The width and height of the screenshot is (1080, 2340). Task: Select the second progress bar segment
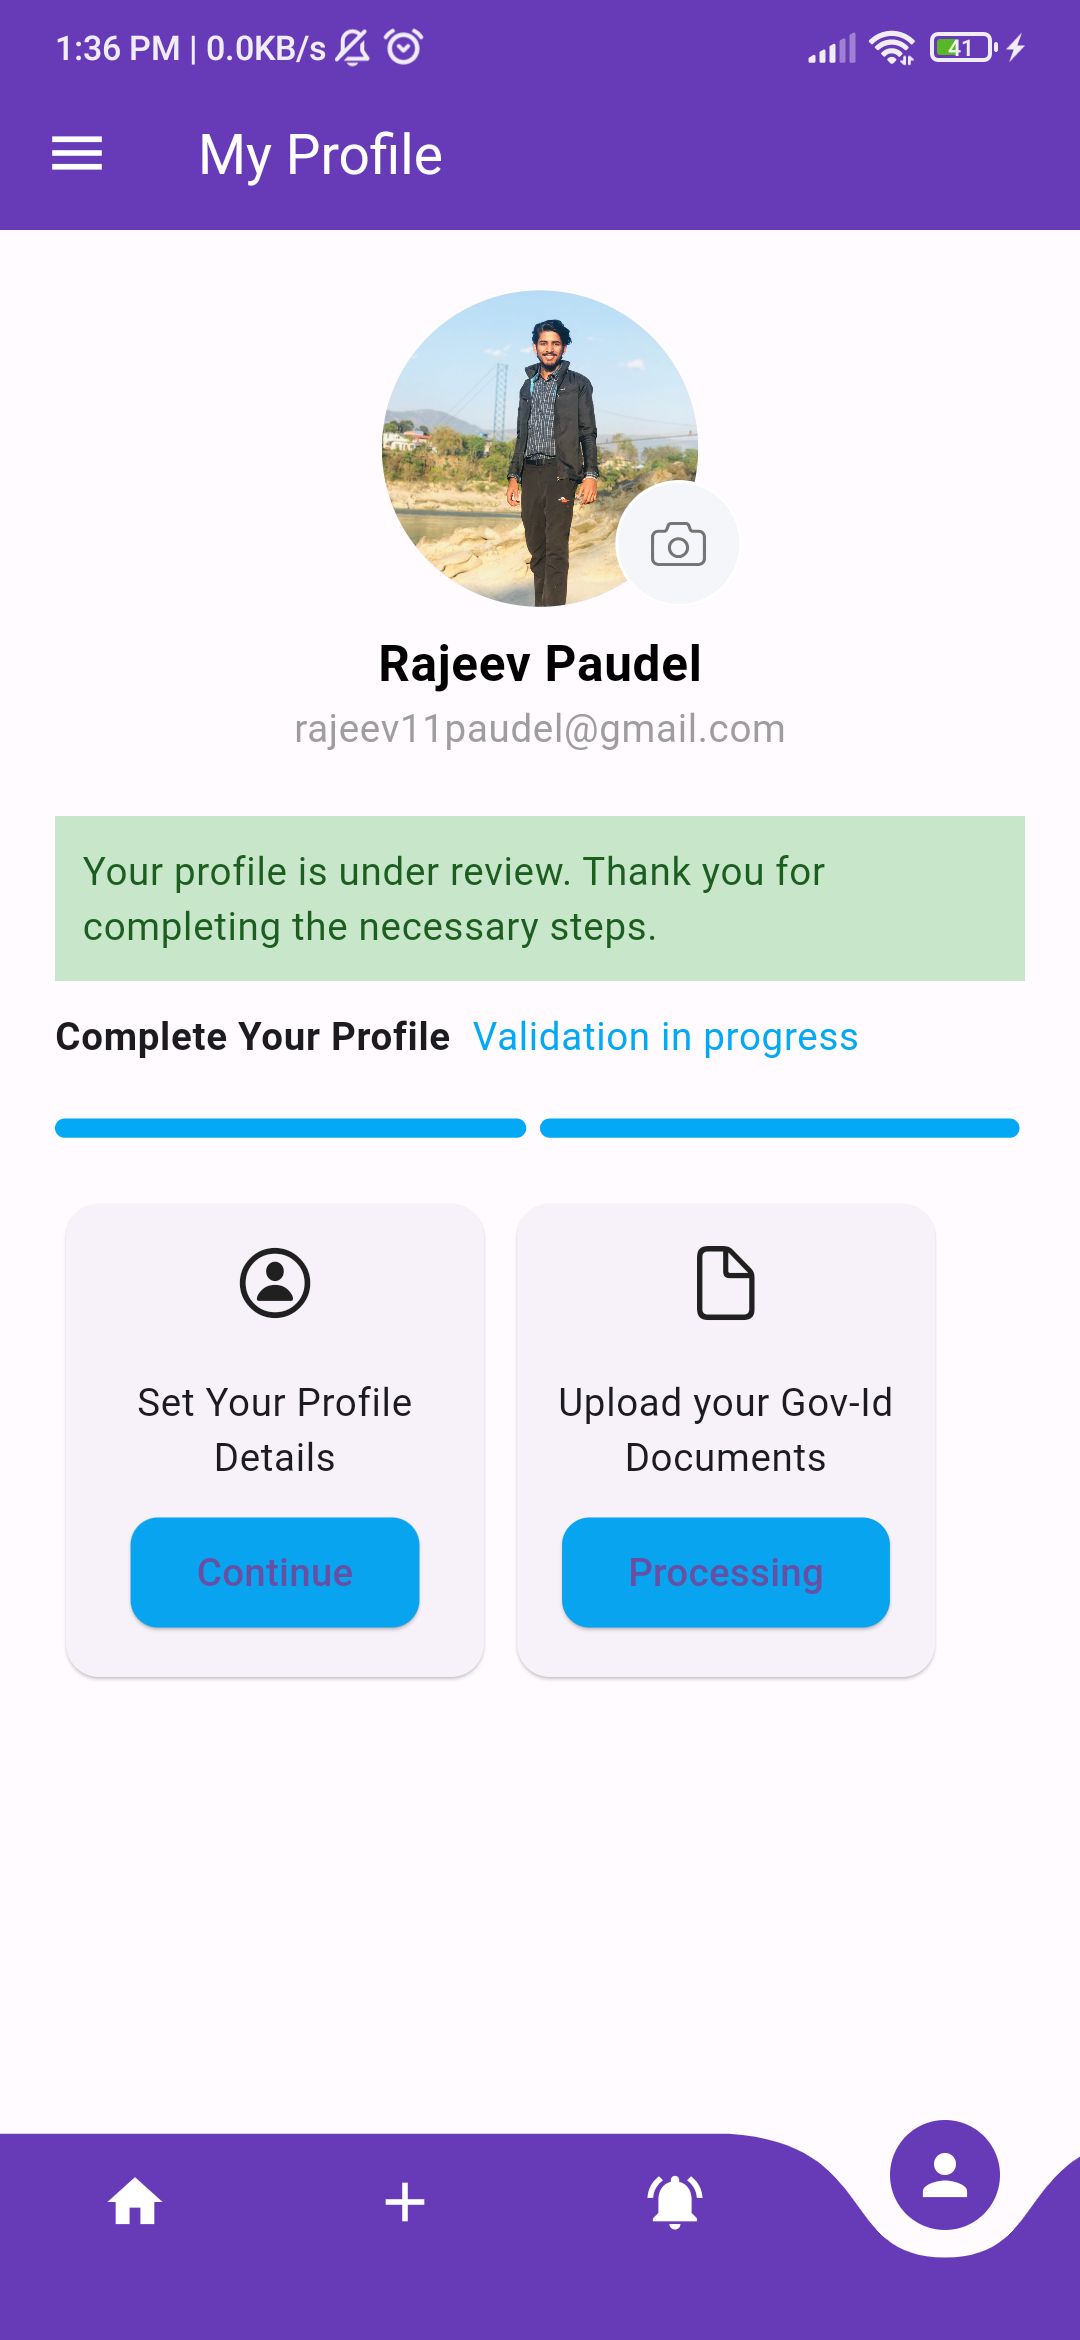click(780, 1128)
